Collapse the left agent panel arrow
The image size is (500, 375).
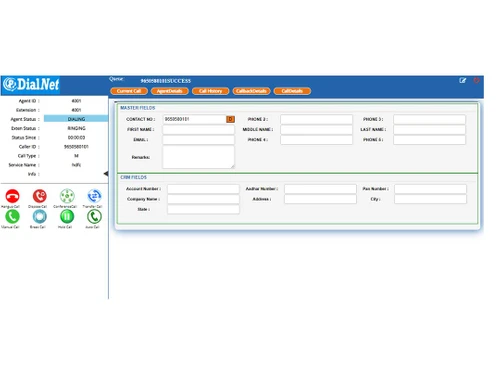(x=106, y=173)
